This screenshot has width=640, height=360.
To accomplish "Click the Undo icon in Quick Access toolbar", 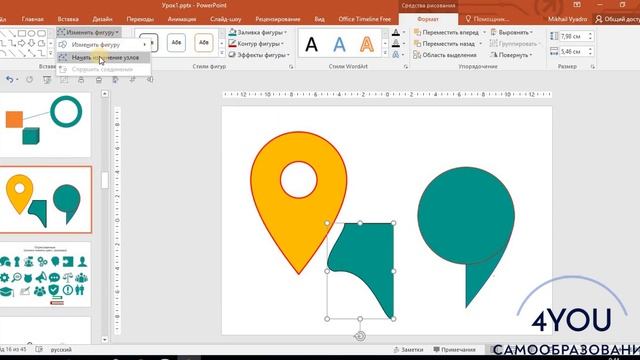I will (10, 80).
